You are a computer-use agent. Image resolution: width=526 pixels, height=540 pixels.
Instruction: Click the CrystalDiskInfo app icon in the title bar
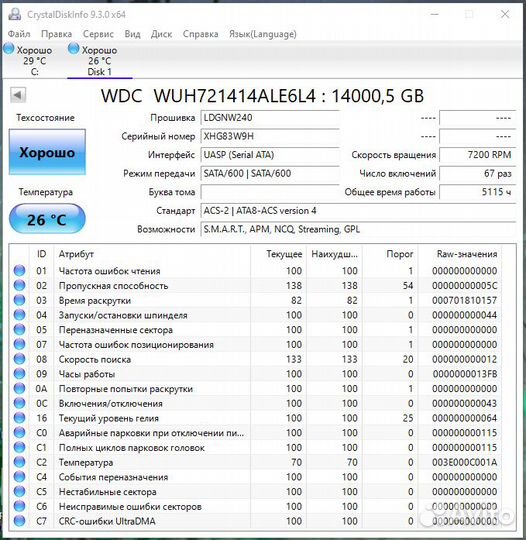coord(14,14)
